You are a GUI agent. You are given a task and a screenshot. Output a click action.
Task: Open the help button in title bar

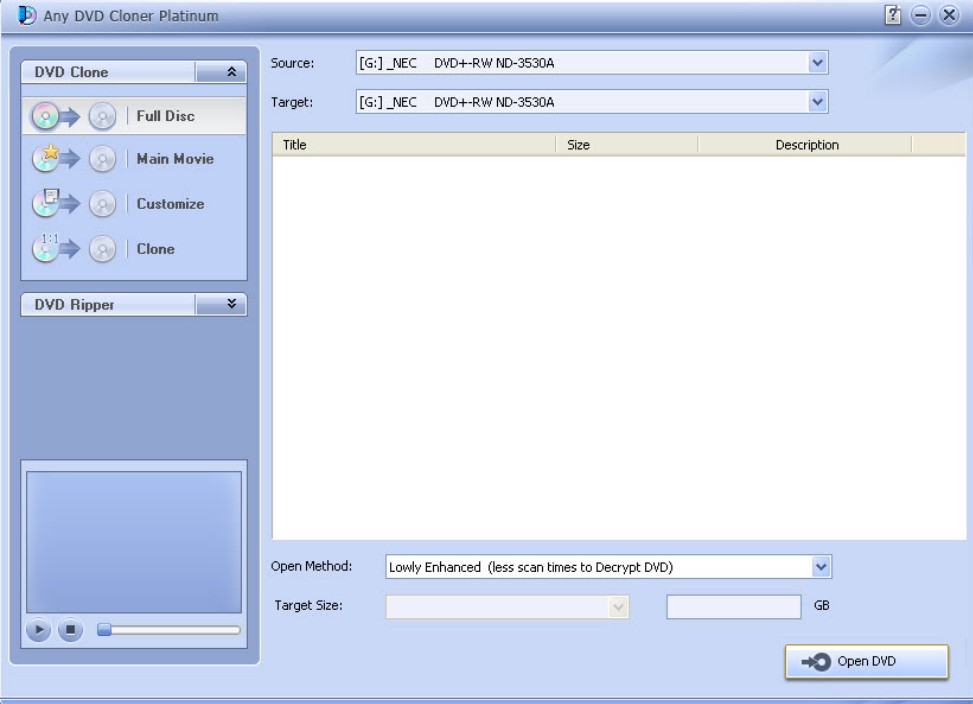tap(892, 15)
